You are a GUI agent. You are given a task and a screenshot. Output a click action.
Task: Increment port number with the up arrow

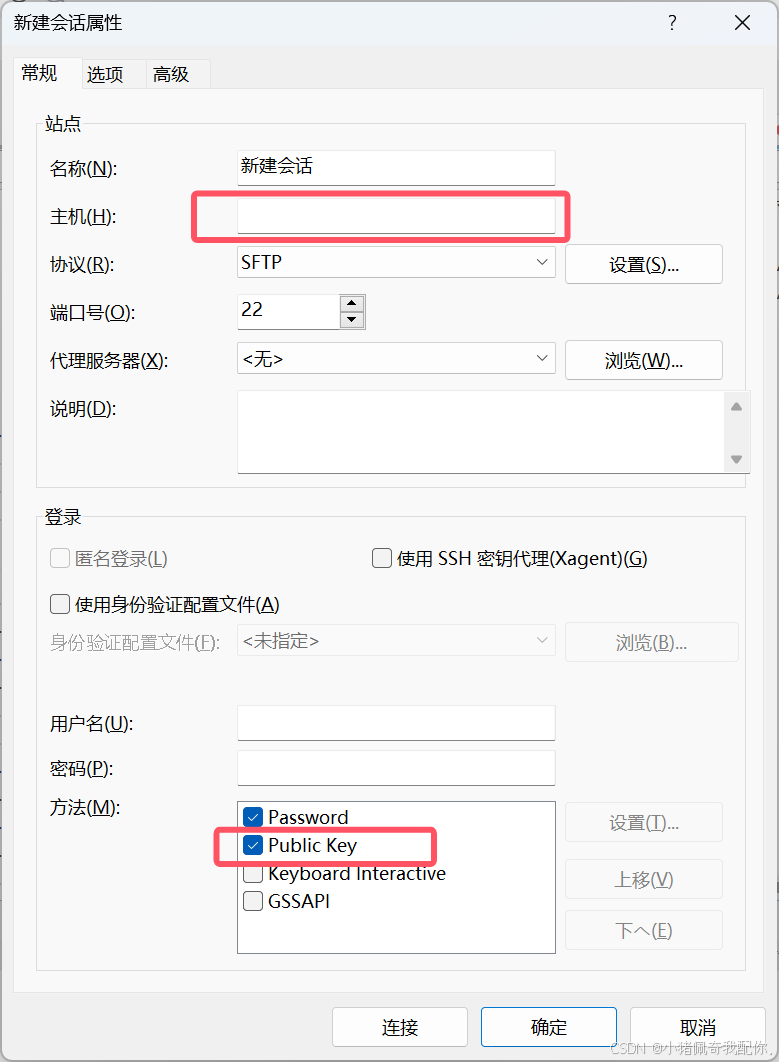click(x=352, y=303)
